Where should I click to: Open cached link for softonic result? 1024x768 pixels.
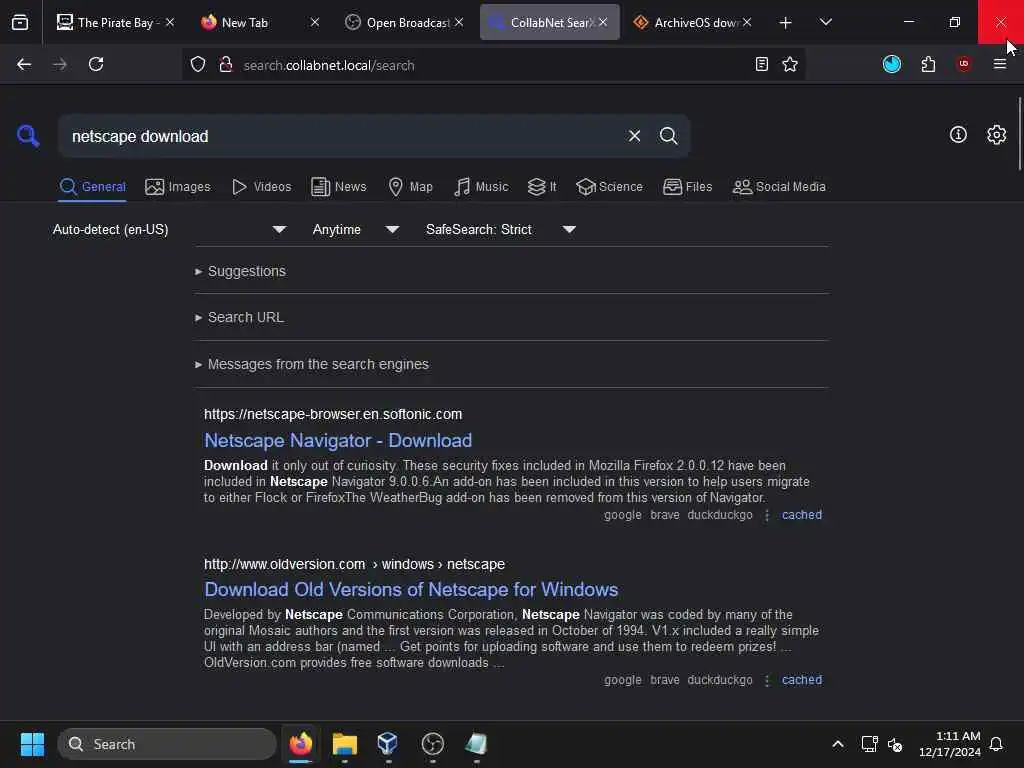coord(802,515)
